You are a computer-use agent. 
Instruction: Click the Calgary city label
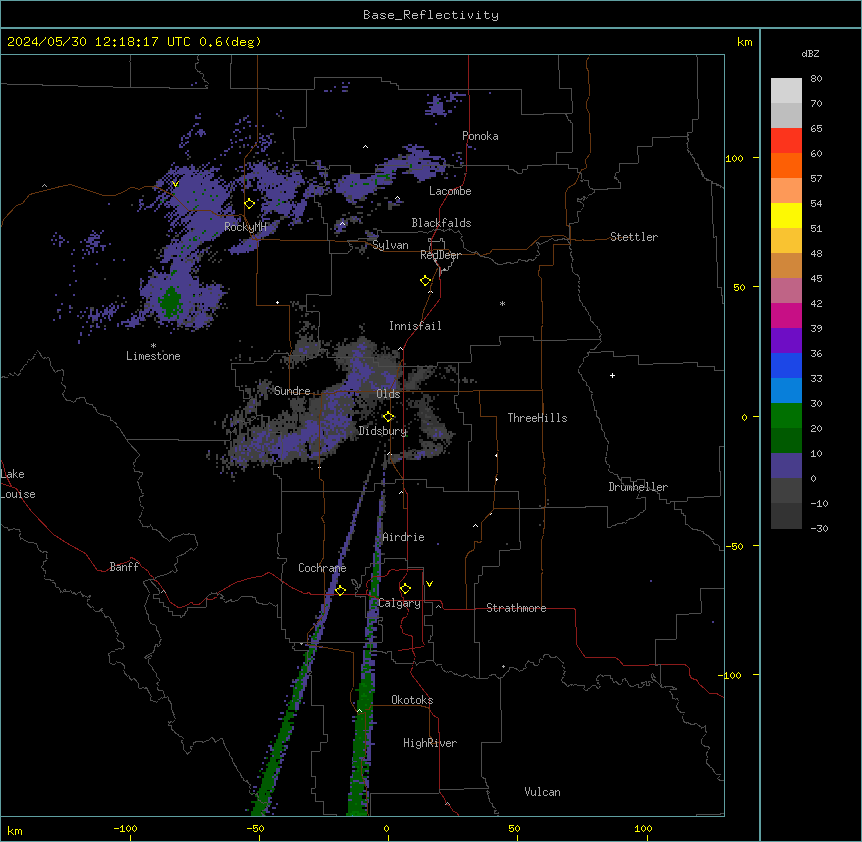tap(399, 603)
